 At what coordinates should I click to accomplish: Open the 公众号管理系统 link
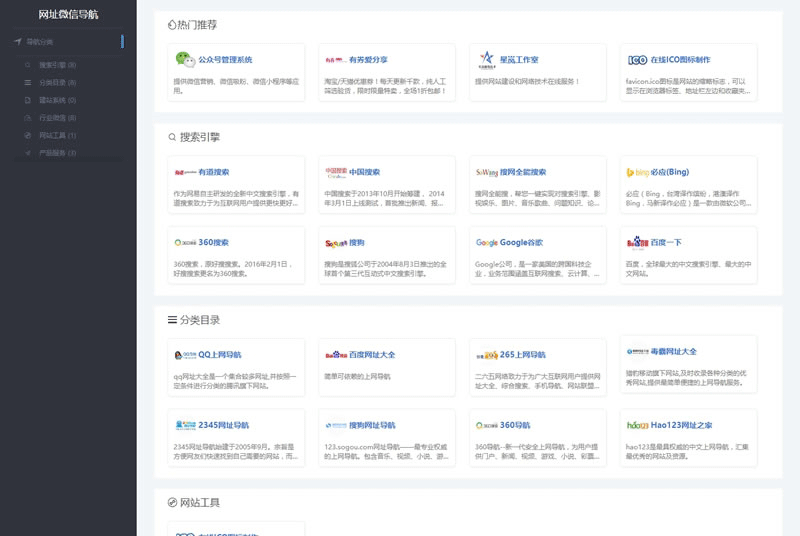225,60
